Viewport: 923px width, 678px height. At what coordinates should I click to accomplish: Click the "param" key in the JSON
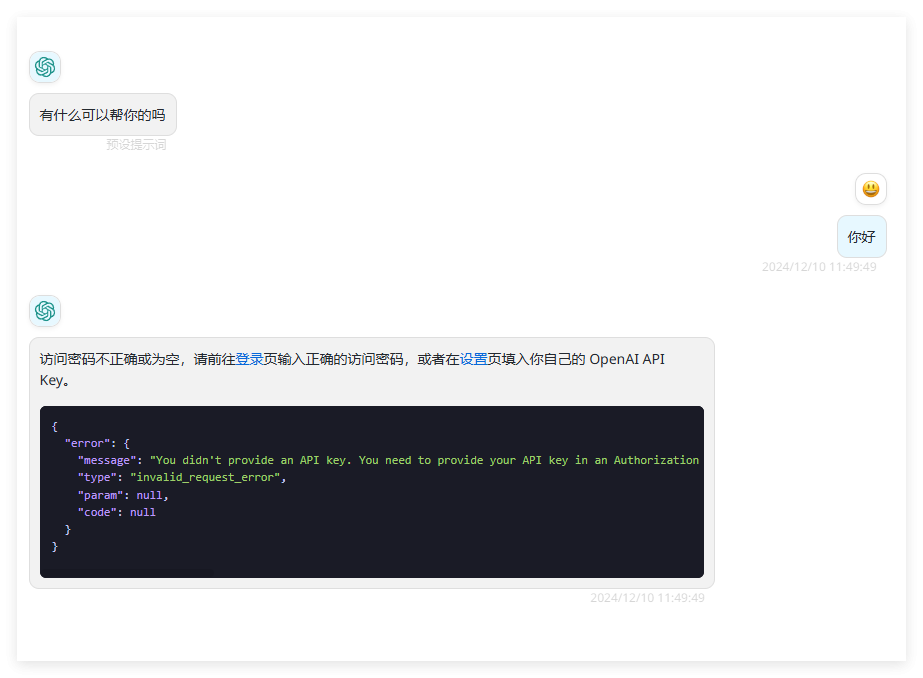[x=100, y=495]
